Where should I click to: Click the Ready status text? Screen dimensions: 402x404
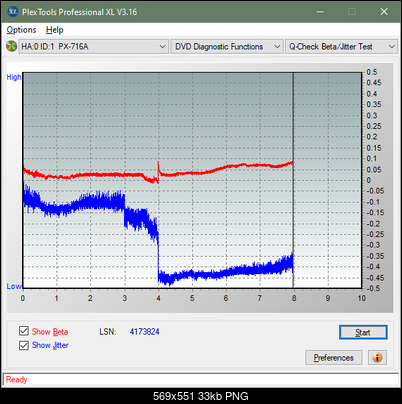click(16, 380)
